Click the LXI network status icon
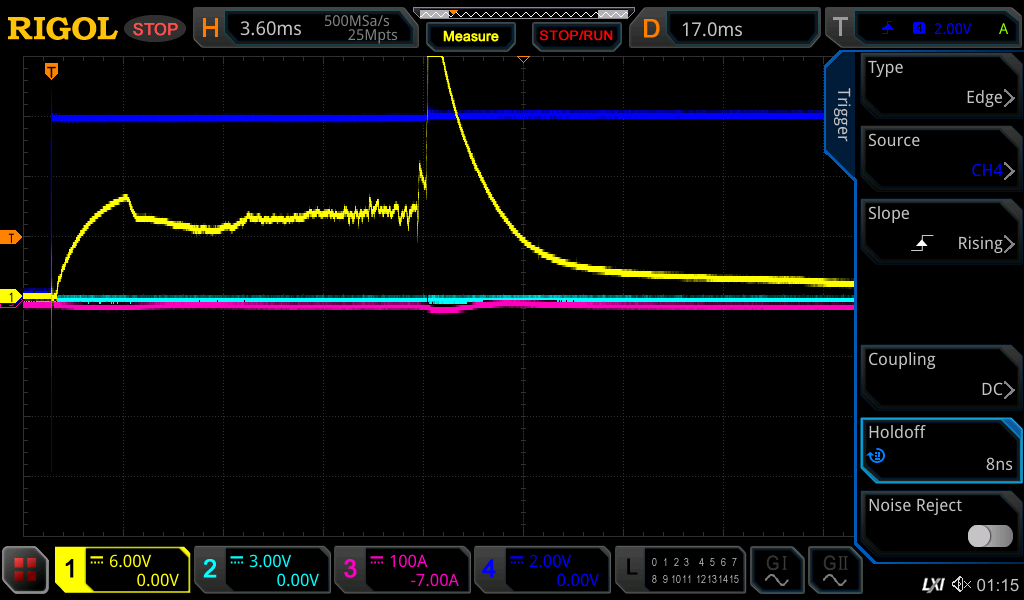The image size is (1024, 600). 932,584
